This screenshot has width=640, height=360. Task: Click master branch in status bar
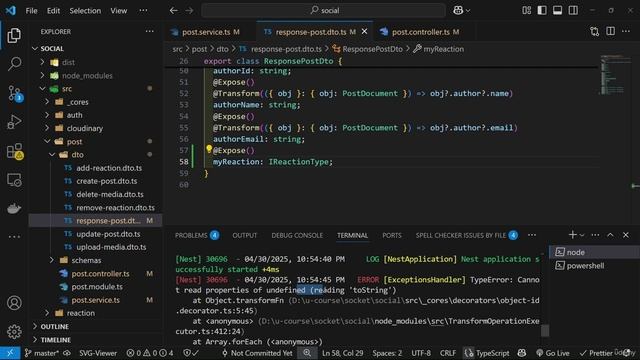tap(42, 353)
